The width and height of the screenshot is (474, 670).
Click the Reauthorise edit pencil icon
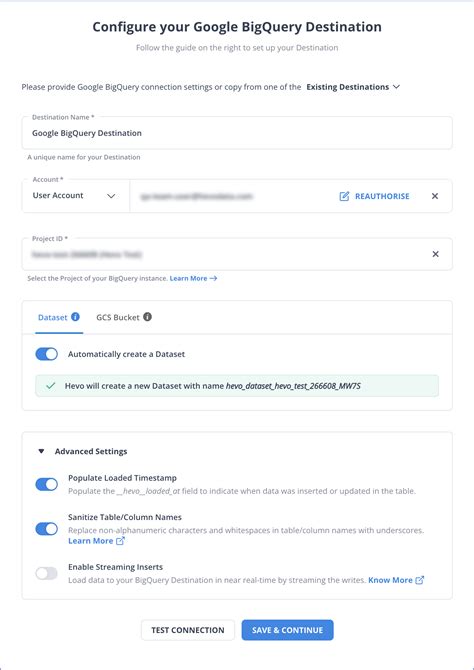[344, 196]
